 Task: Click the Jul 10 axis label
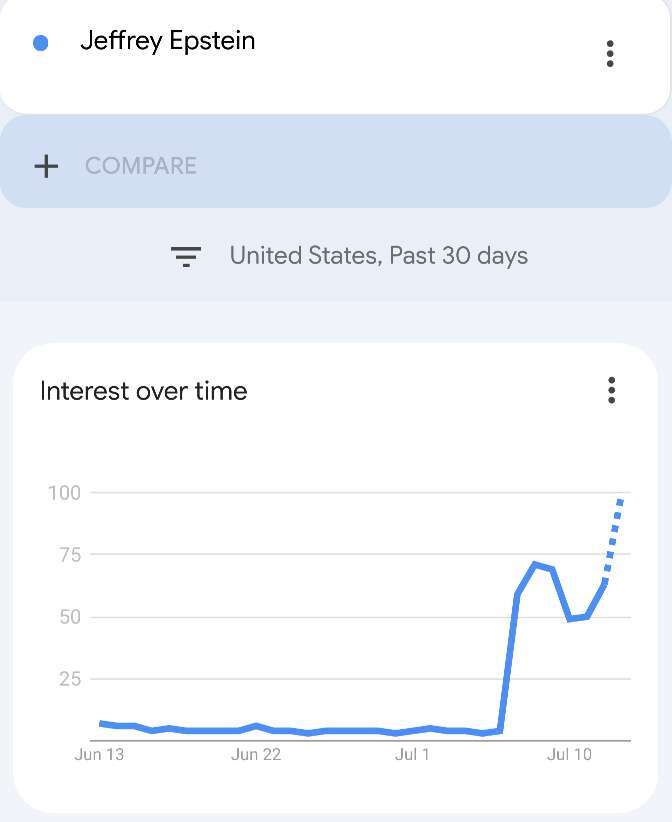click(569, 754)
